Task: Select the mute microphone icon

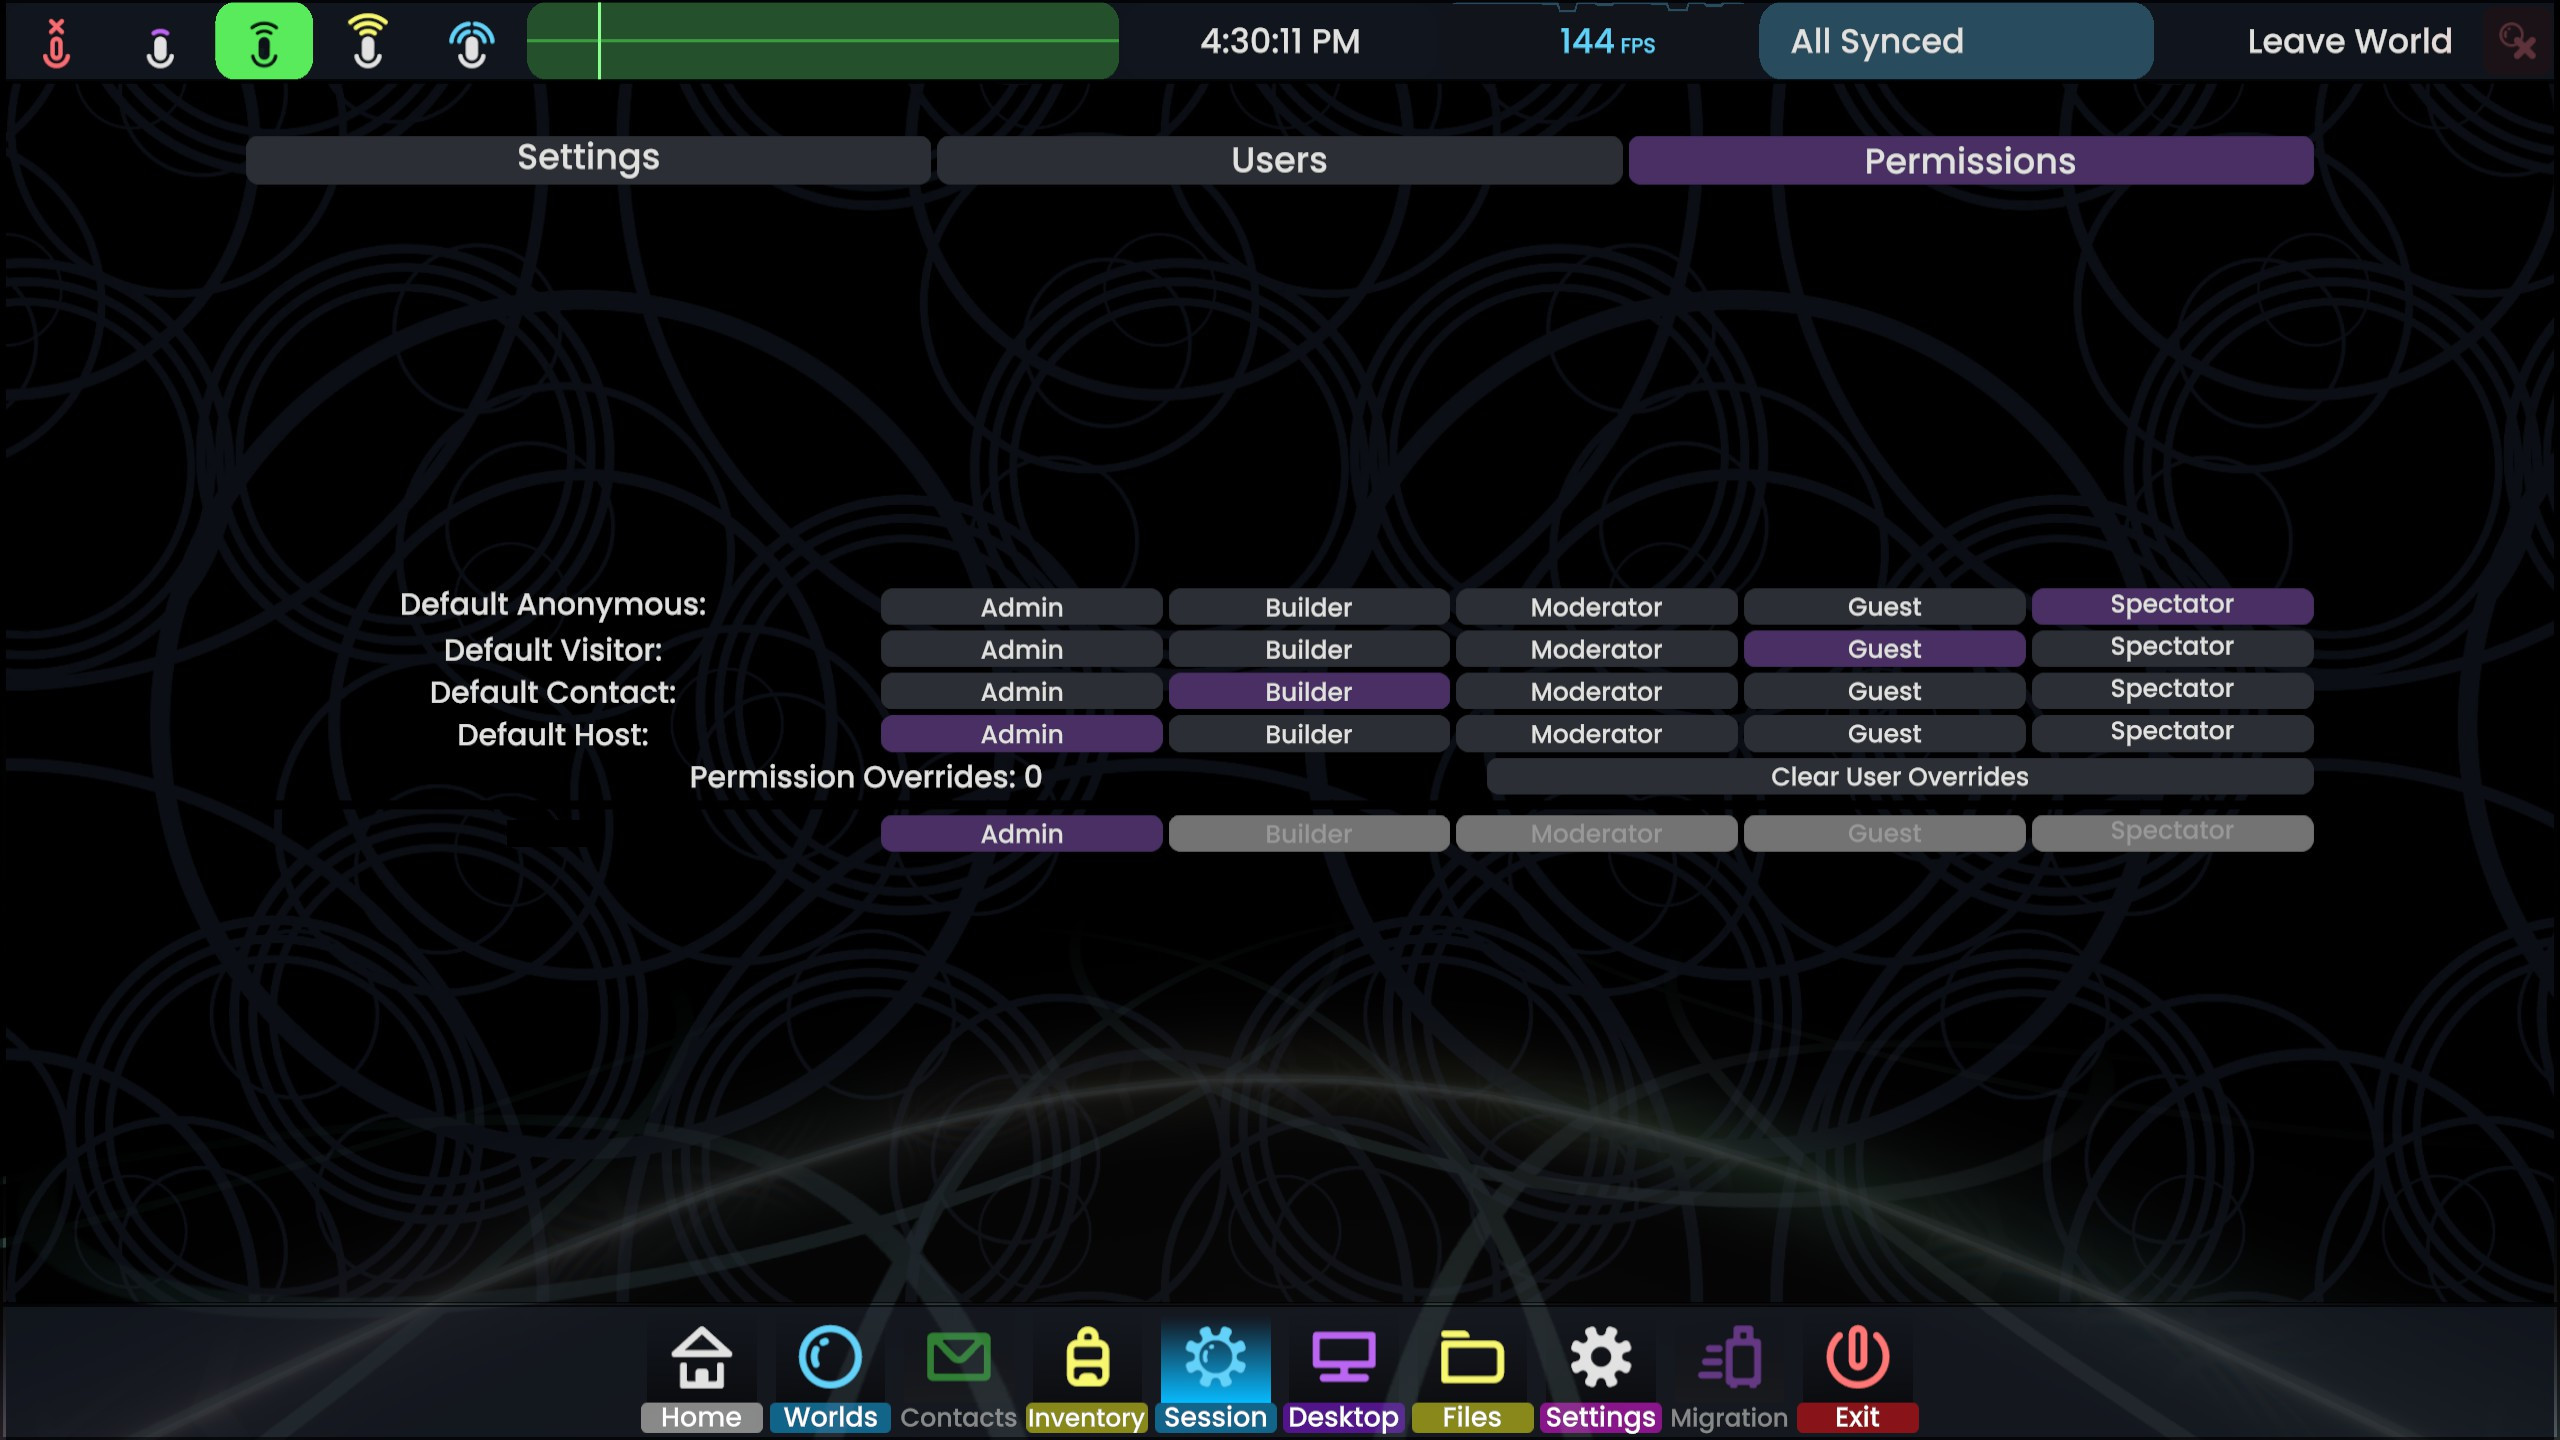Action: click(x=57, y=42)
